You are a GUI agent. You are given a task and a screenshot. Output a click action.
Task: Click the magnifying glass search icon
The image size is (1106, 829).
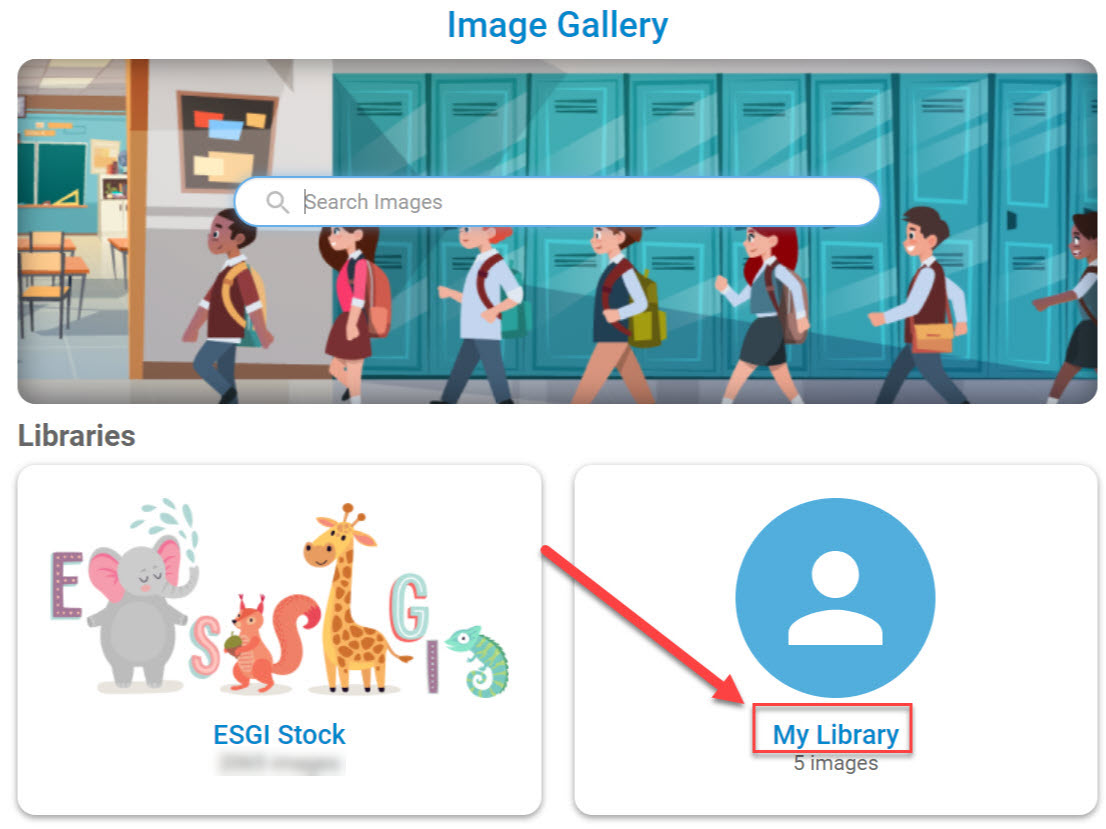coord(277,202)
